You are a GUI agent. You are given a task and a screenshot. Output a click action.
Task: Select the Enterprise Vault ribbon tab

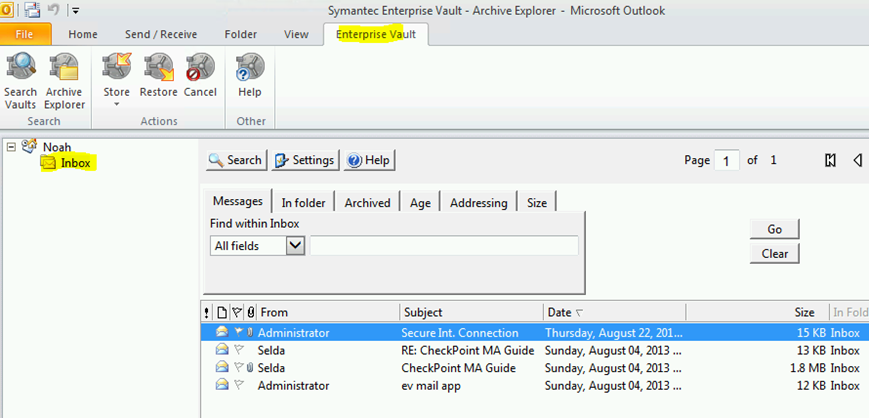pos(376,34)
